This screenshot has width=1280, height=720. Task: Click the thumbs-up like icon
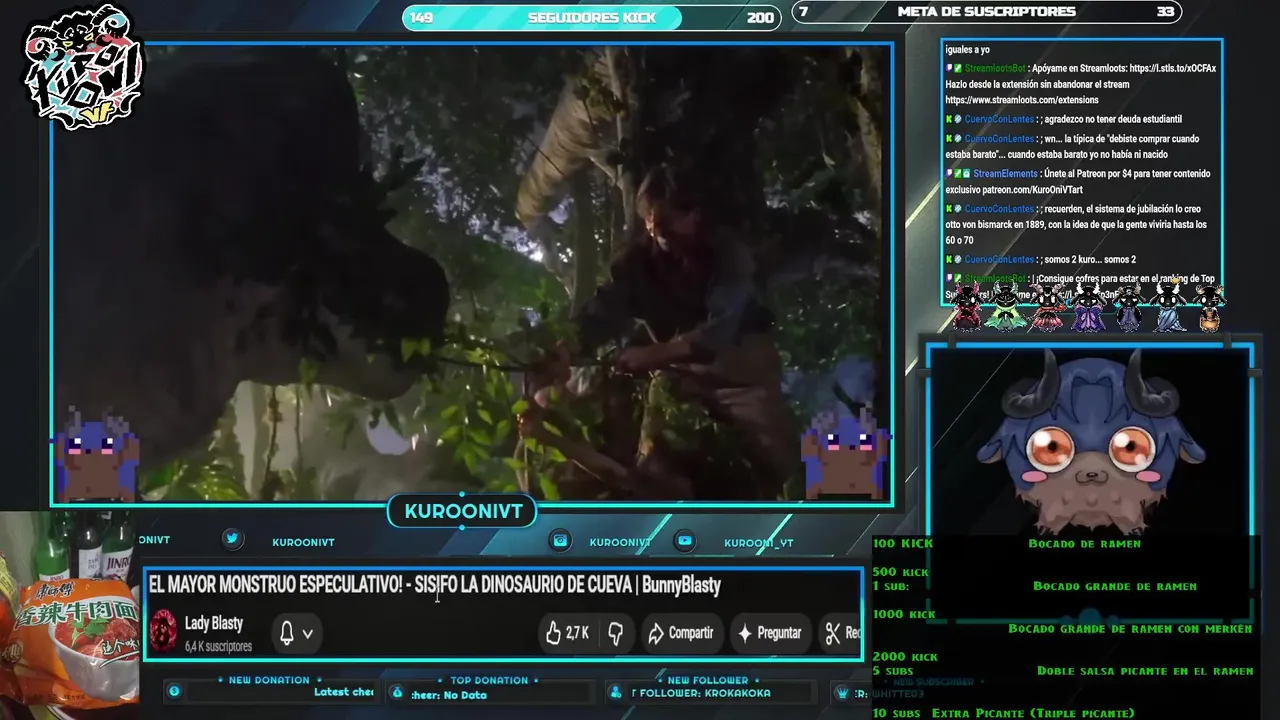(553, 633)
